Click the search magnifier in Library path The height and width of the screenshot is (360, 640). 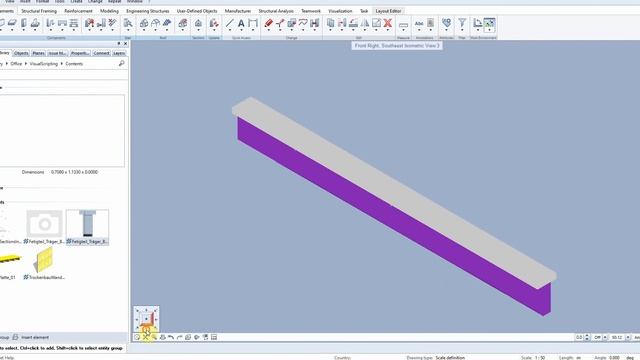tap(121, 63)
